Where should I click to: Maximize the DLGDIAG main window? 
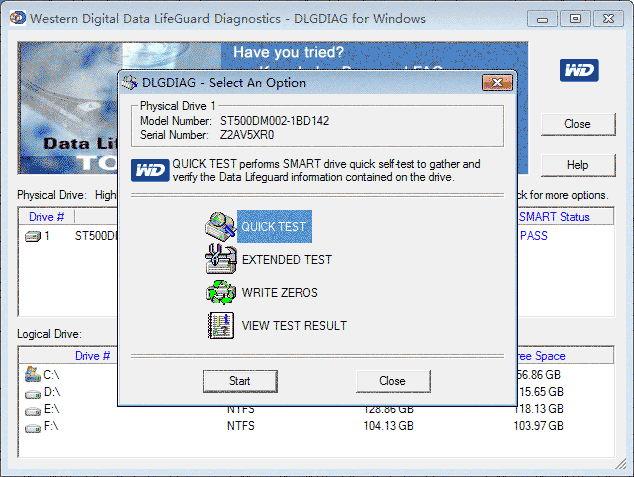pyautogui.click(x=575, y=19)
